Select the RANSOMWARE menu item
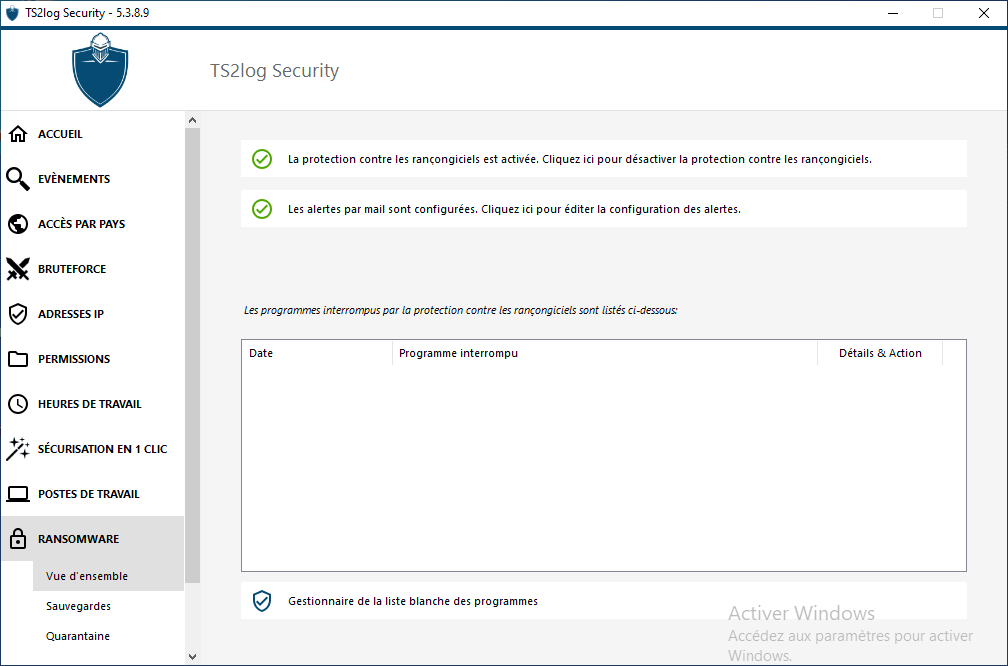 93,539
